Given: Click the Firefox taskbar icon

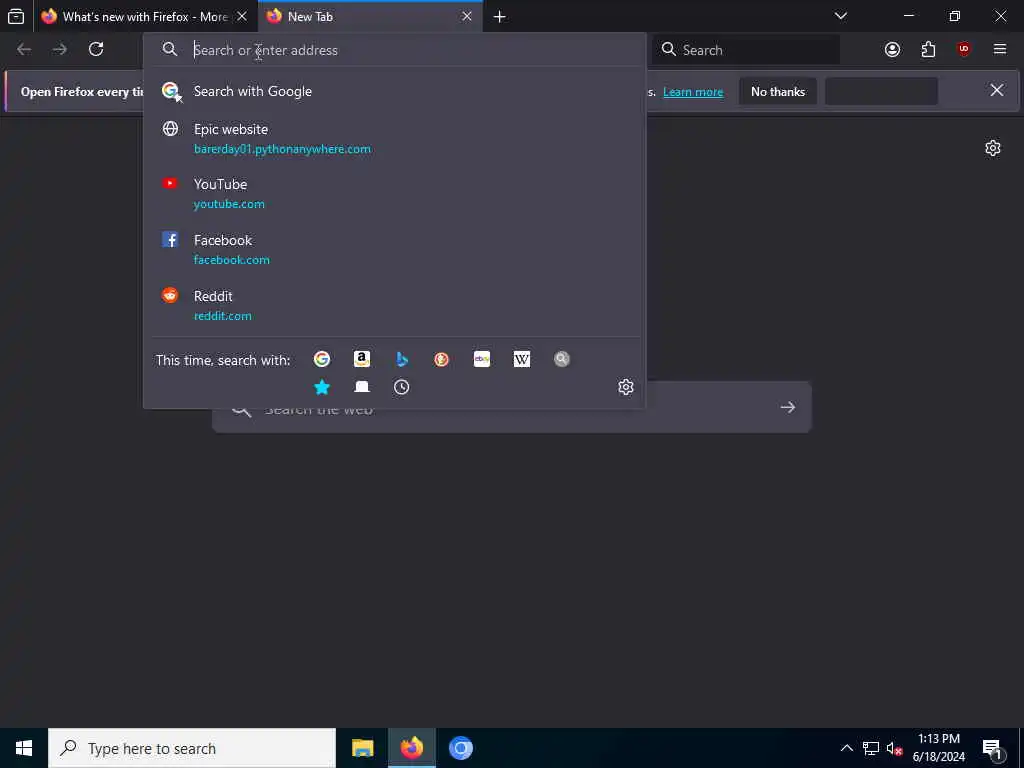Looking at the screenshot, I should click(411, 748).
